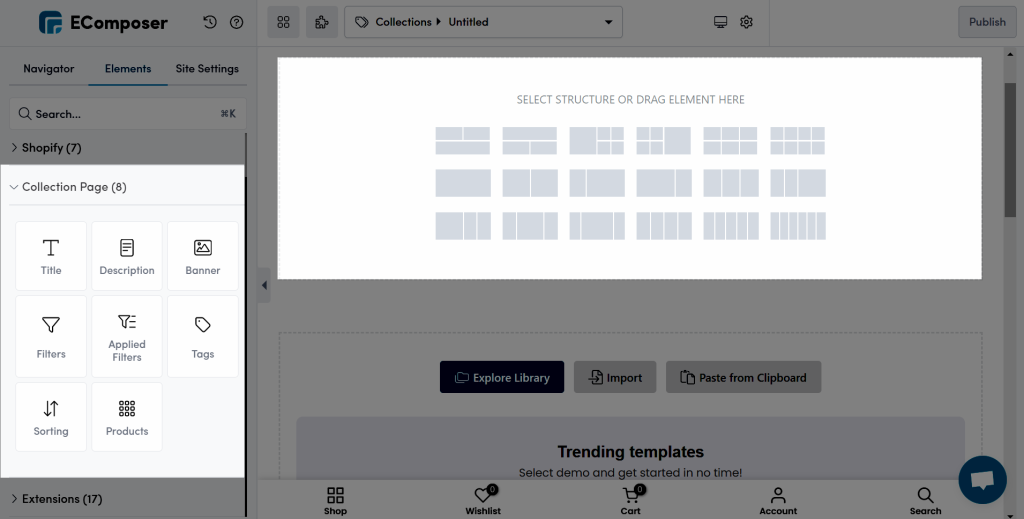Screen dimensions: 1024x519
Task: Select the Description element
Action: tap(127, 256)
